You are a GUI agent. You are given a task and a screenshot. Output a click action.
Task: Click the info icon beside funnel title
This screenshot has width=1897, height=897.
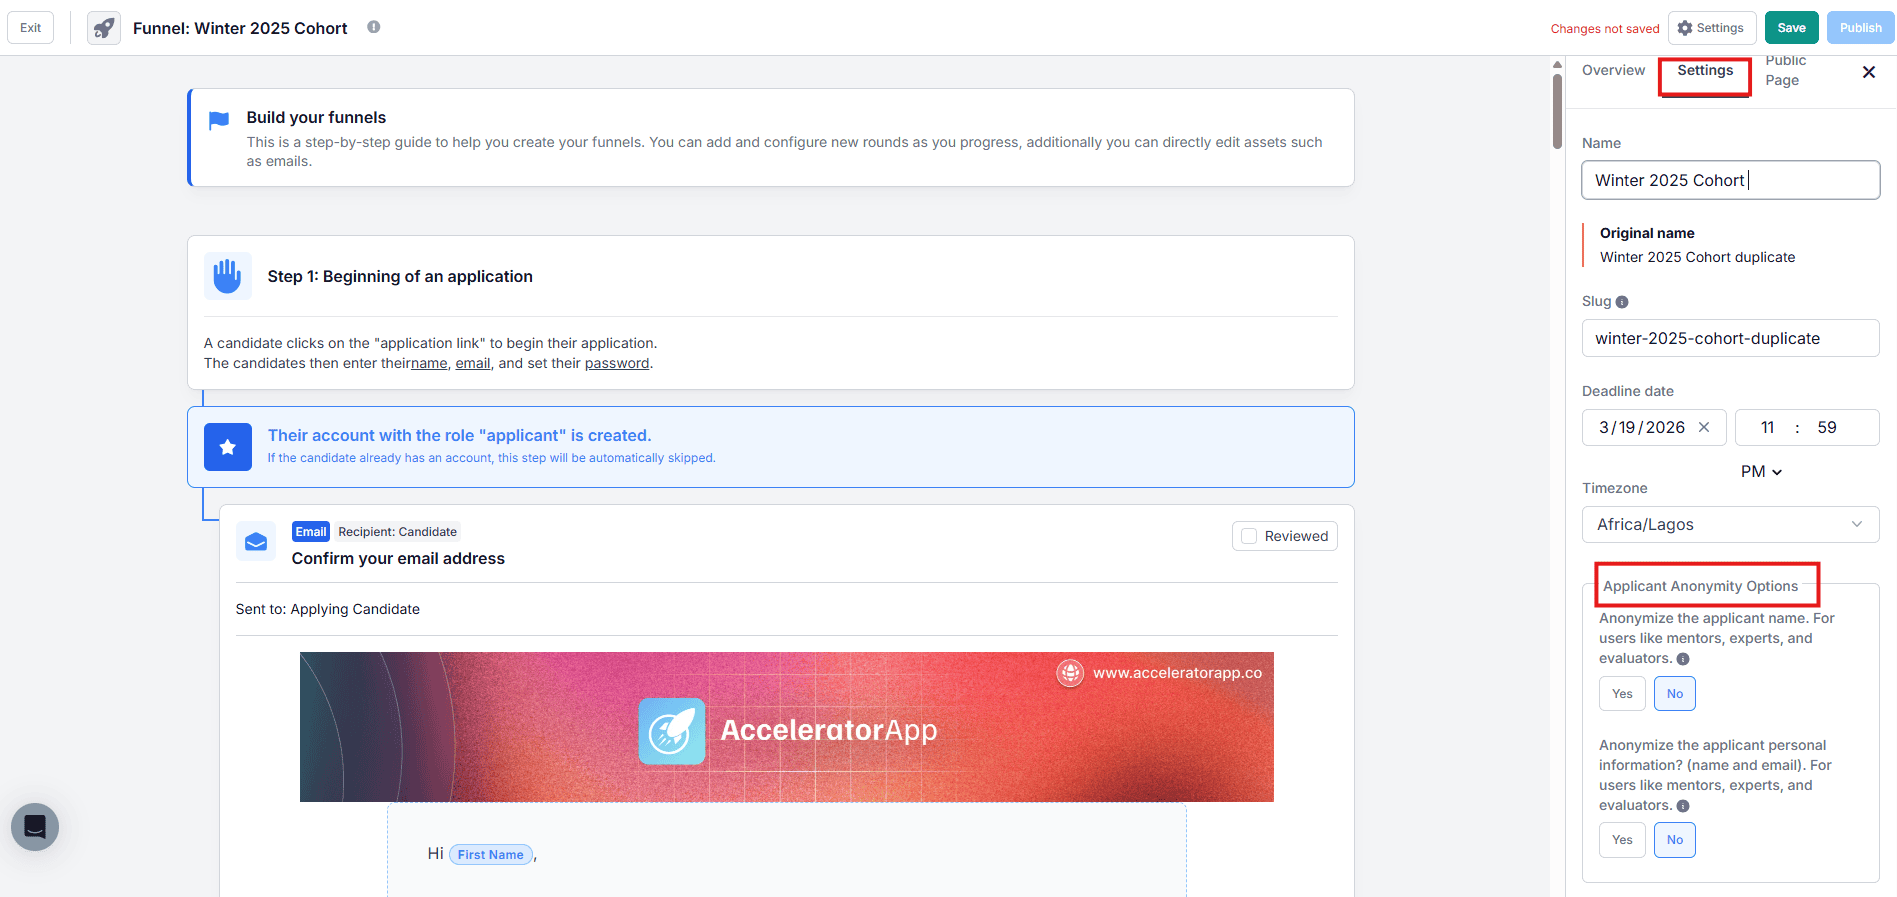click(373, 27)
